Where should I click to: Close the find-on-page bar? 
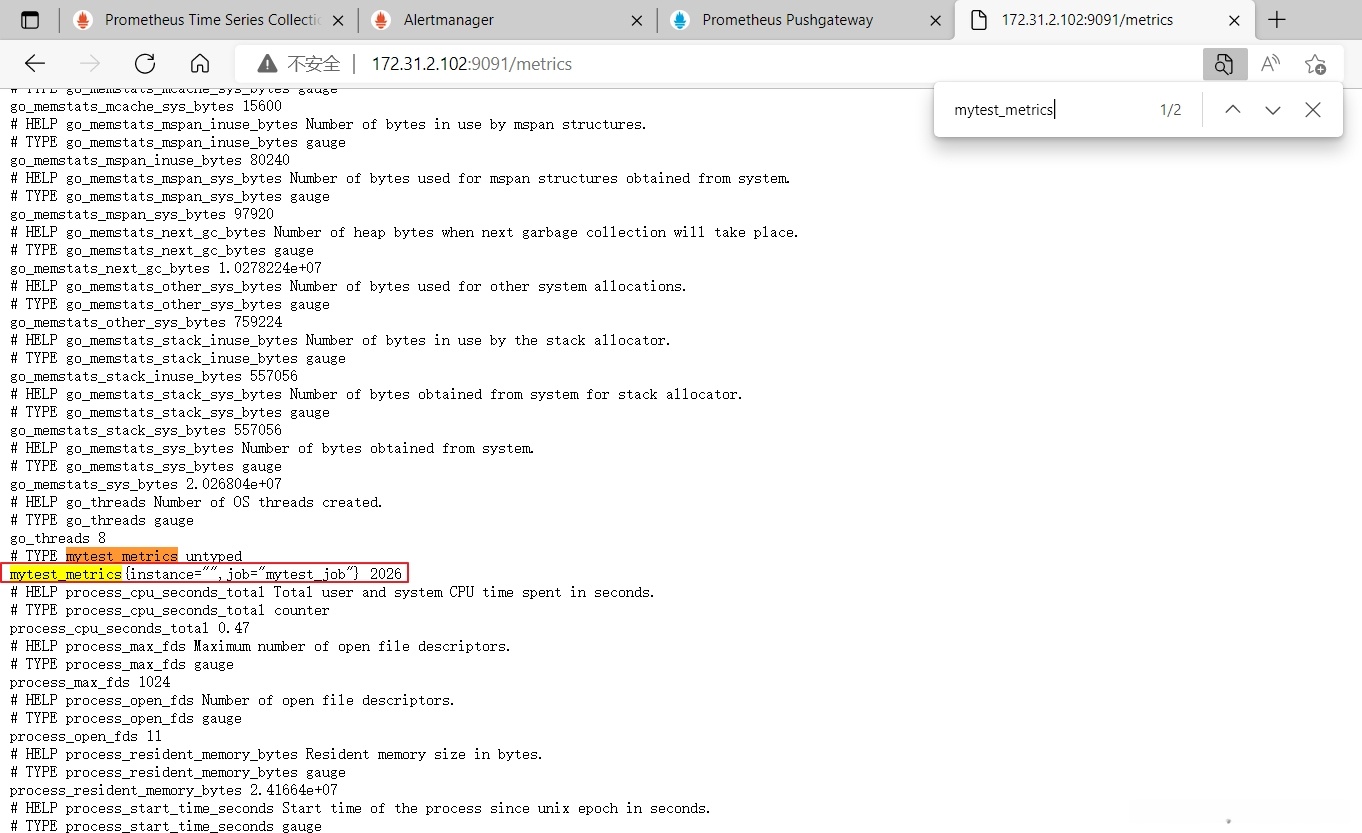1313,110
